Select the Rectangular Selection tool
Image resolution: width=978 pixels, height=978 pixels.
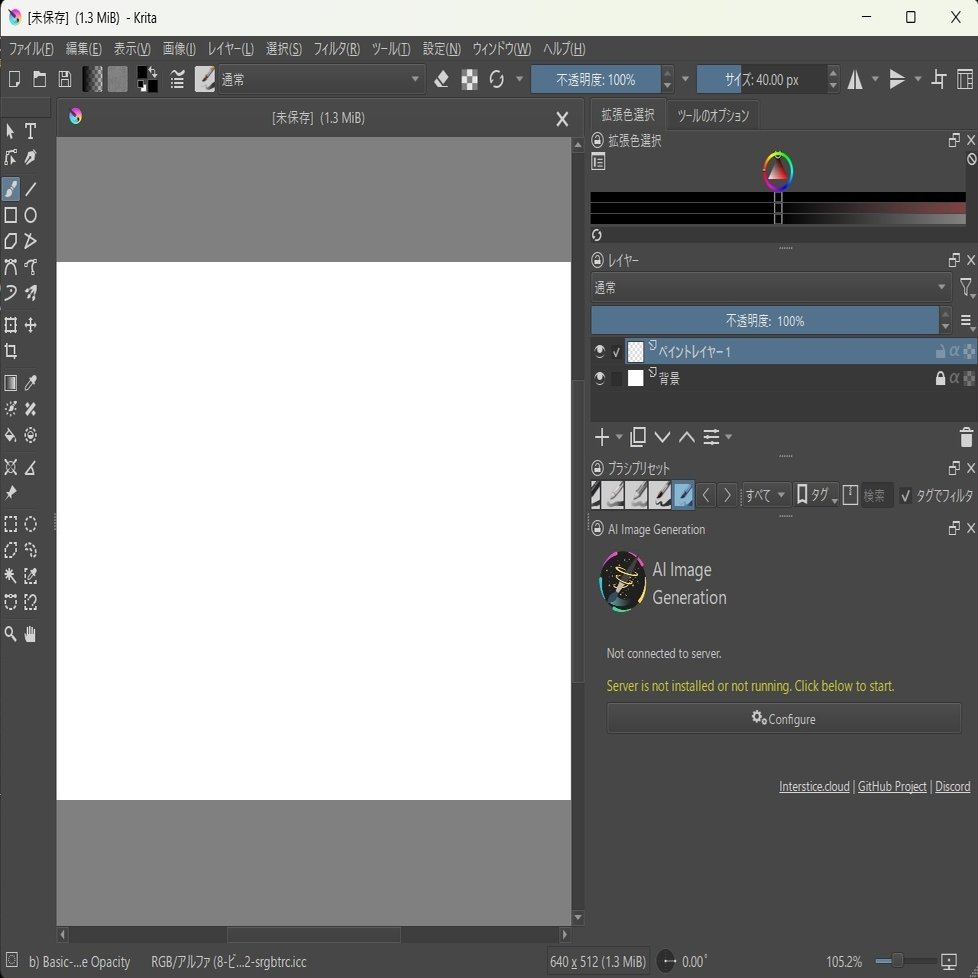[x=11, y=524]
